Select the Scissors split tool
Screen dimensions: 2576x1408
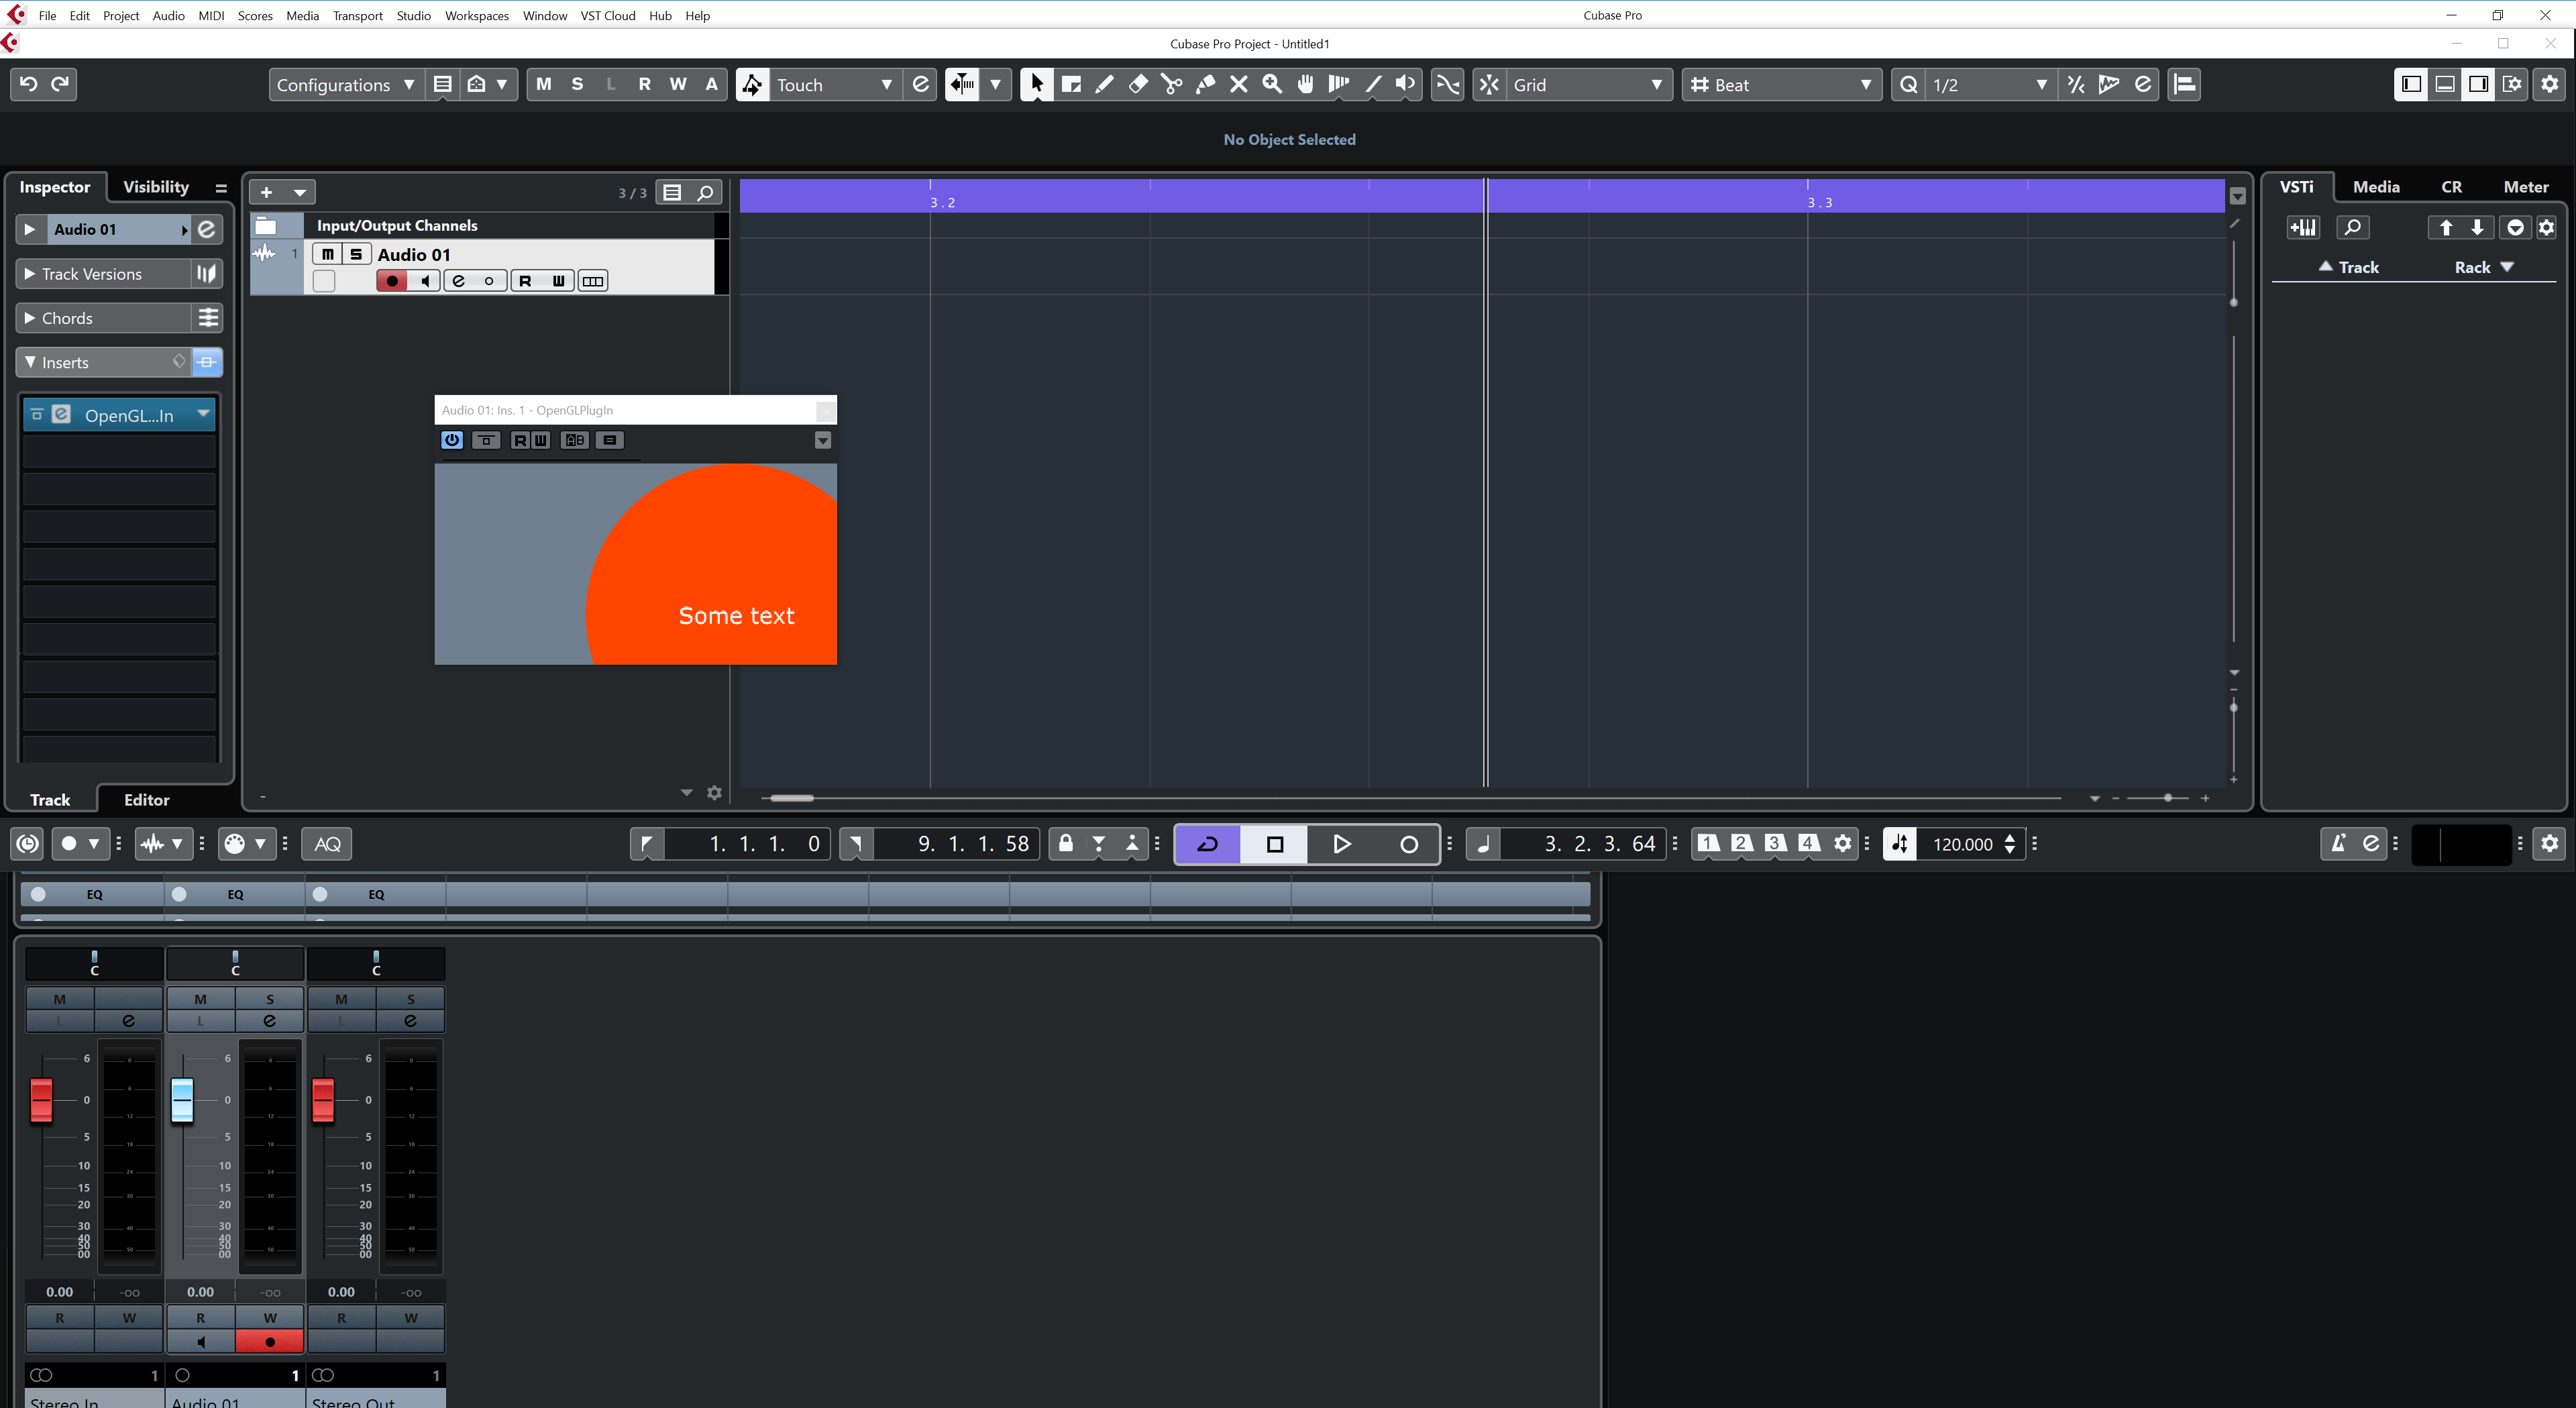tap(1171, 85)
